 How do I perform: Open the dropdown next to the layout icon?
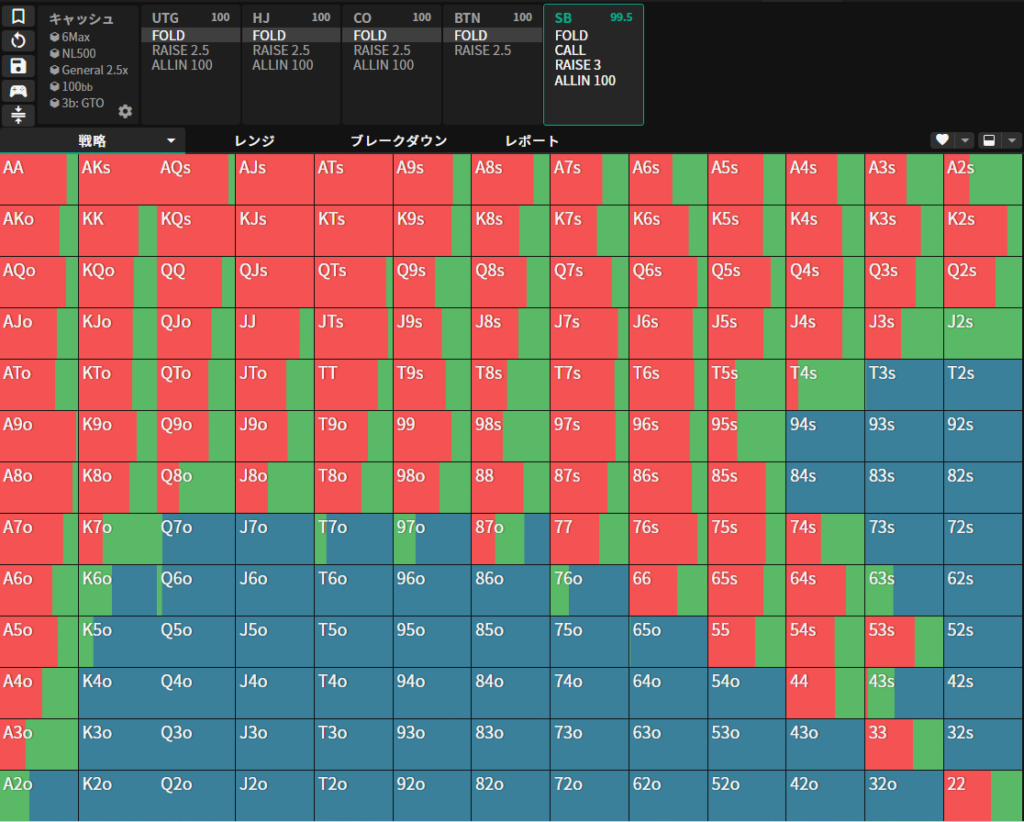[x=1012, y=141]
